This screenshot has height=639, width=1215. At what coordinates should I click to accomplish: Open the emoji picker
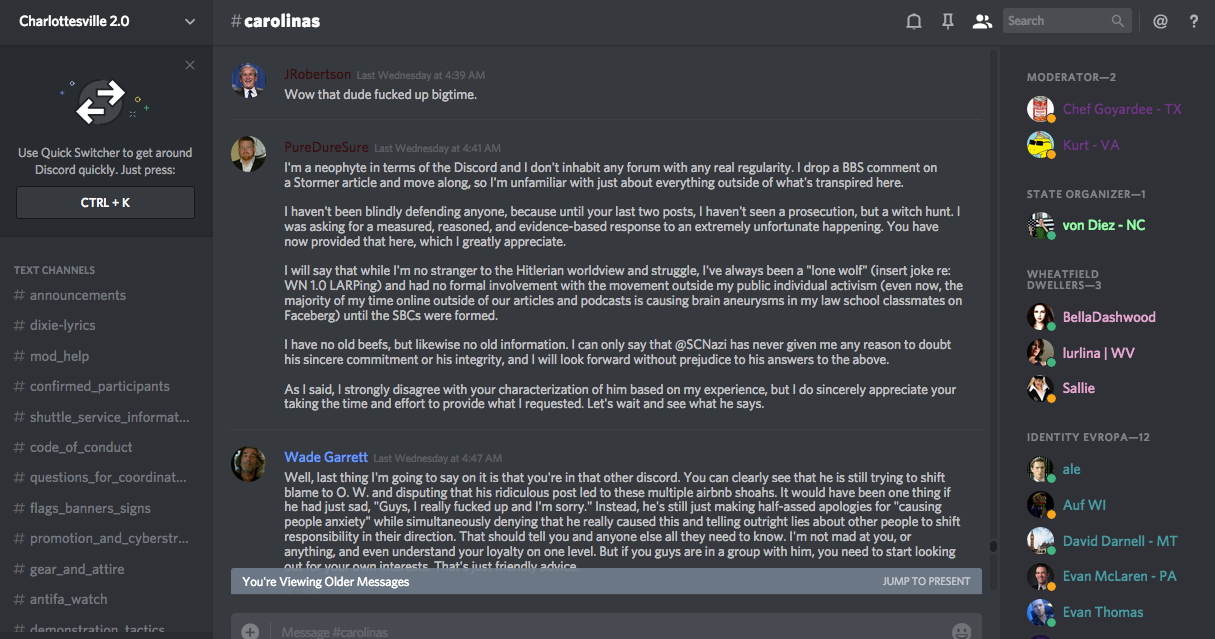click(961, 631)
